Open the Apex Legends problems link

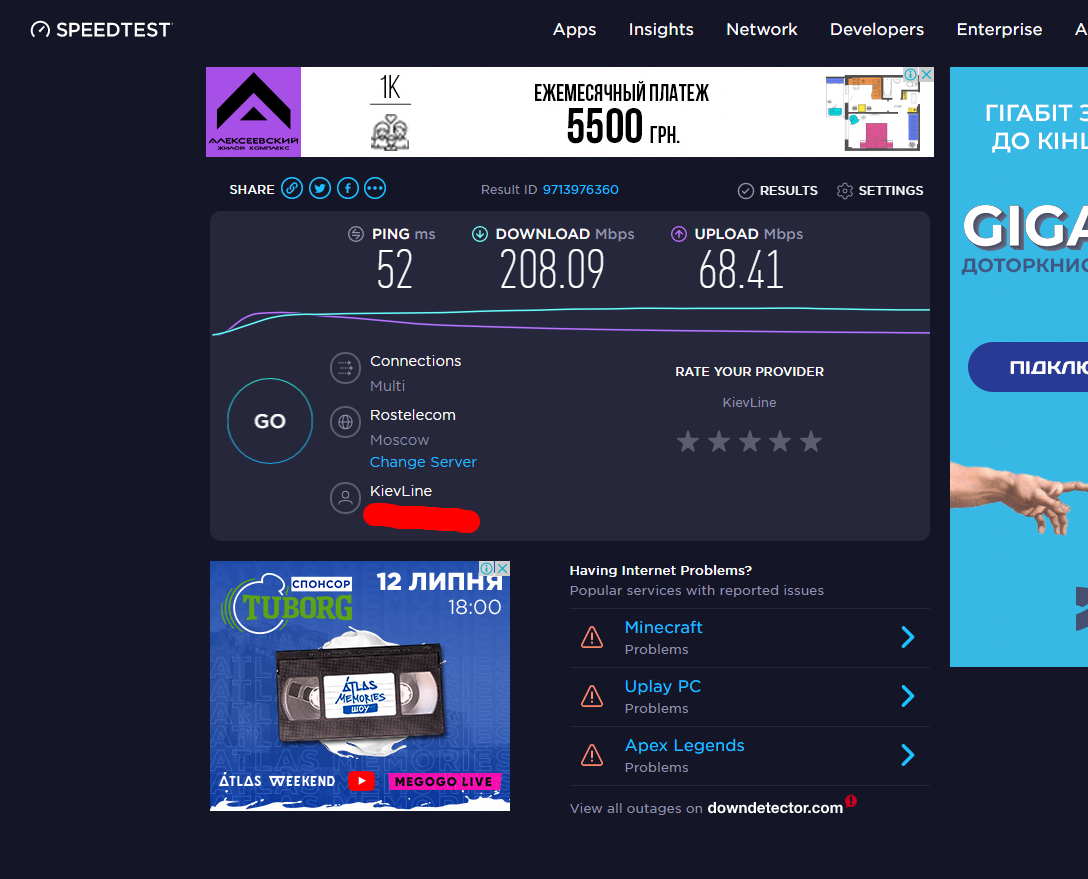point(684,745)
